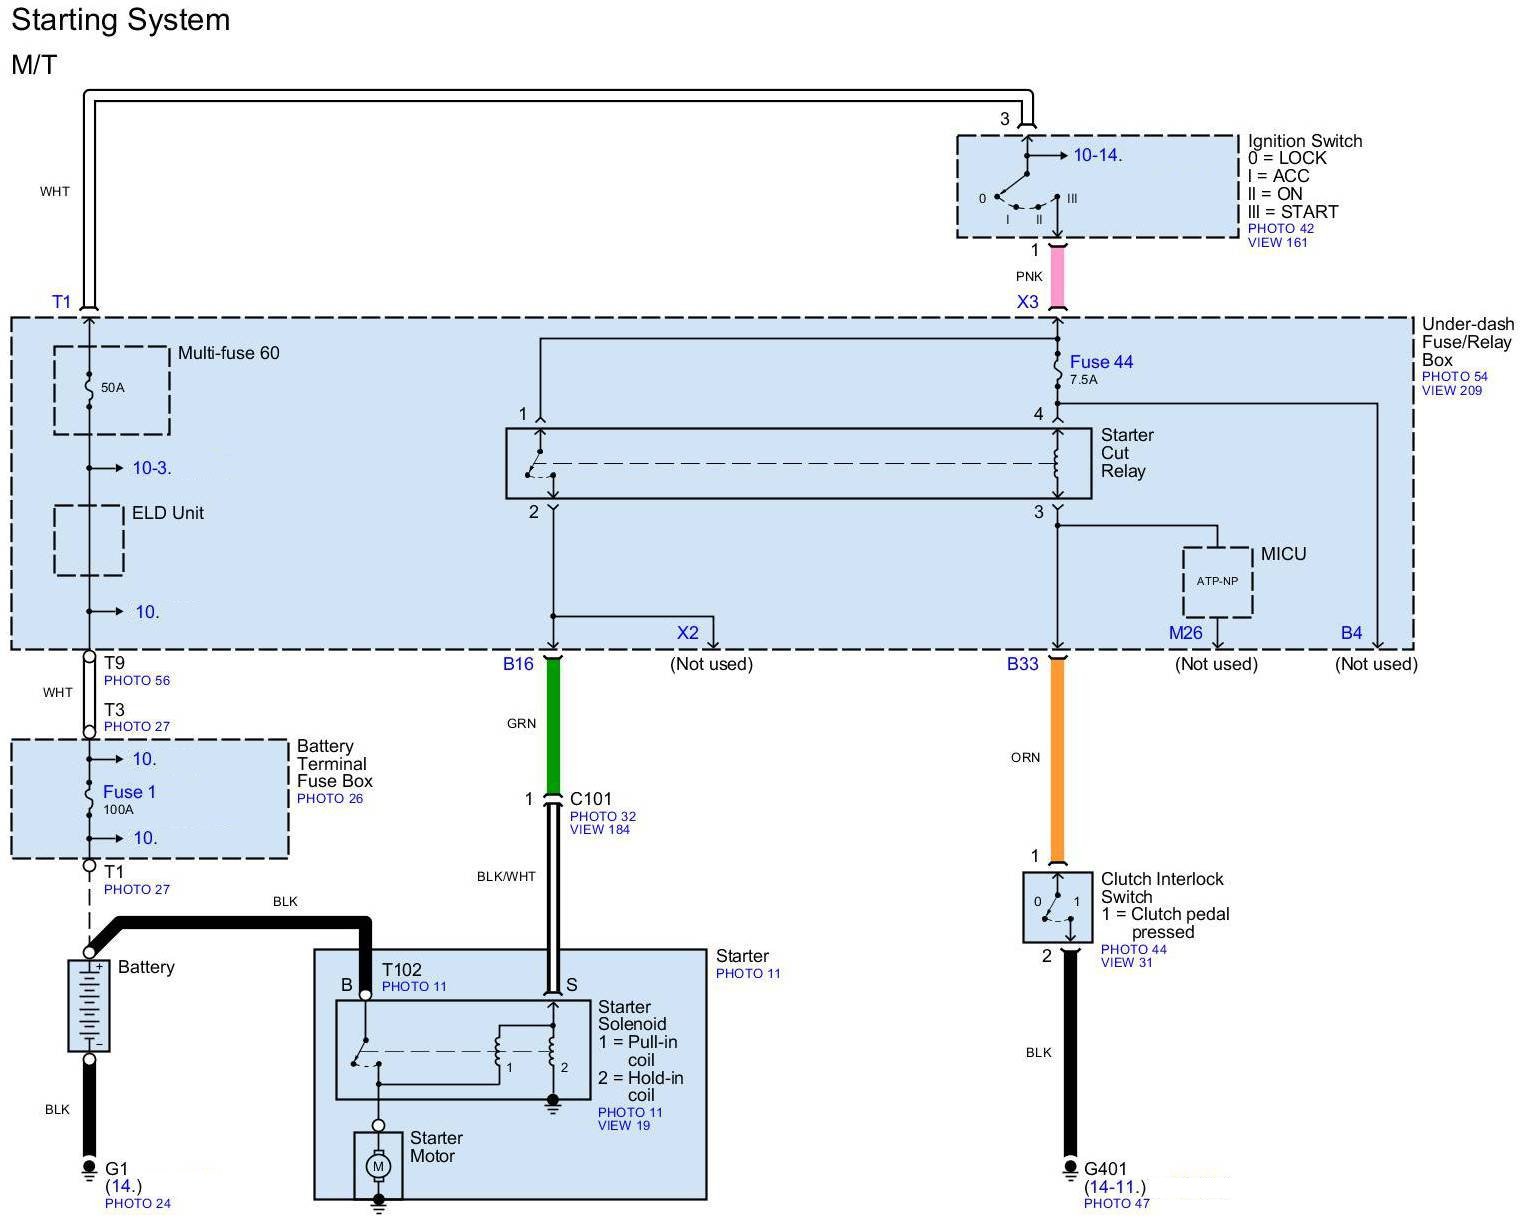
Task: Open the PHOTO 42 link
Action: coord(1280,229)
